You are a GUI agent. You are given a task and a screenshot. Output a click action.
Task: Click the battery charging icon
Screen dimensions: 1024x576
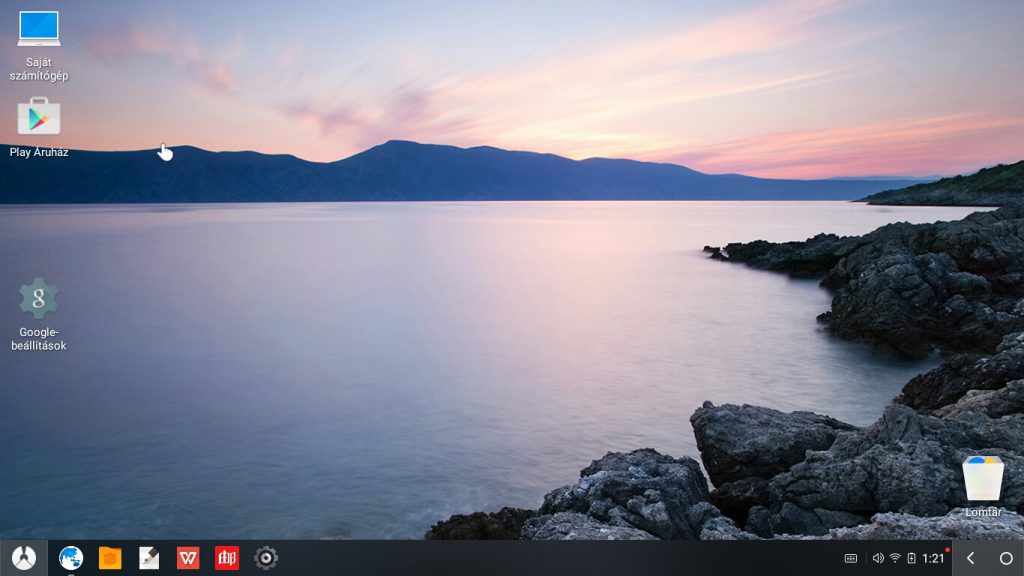pyautogui.click(x=911, y=558)
